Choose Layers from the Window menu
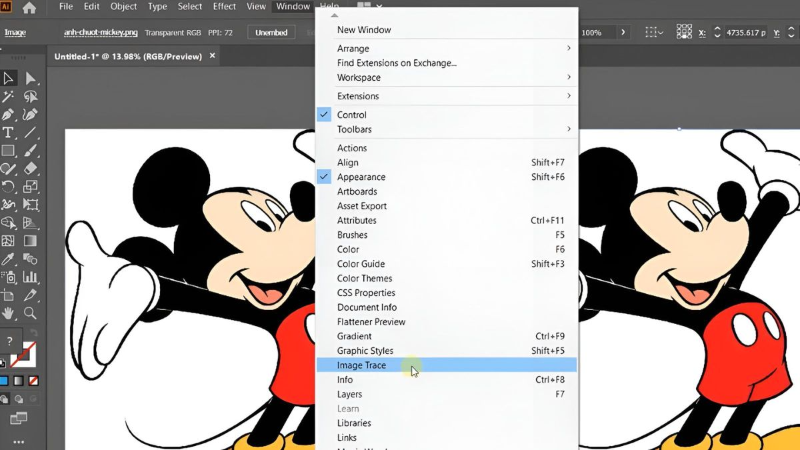Image resolution: width=800 pixels, height=450 pixels. (x=447, y=394)
